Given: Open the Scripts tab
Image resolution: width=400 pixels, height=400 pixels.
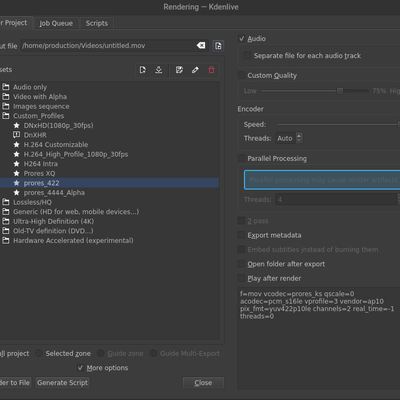Looking at the screenshot, I should click(97, 23).
